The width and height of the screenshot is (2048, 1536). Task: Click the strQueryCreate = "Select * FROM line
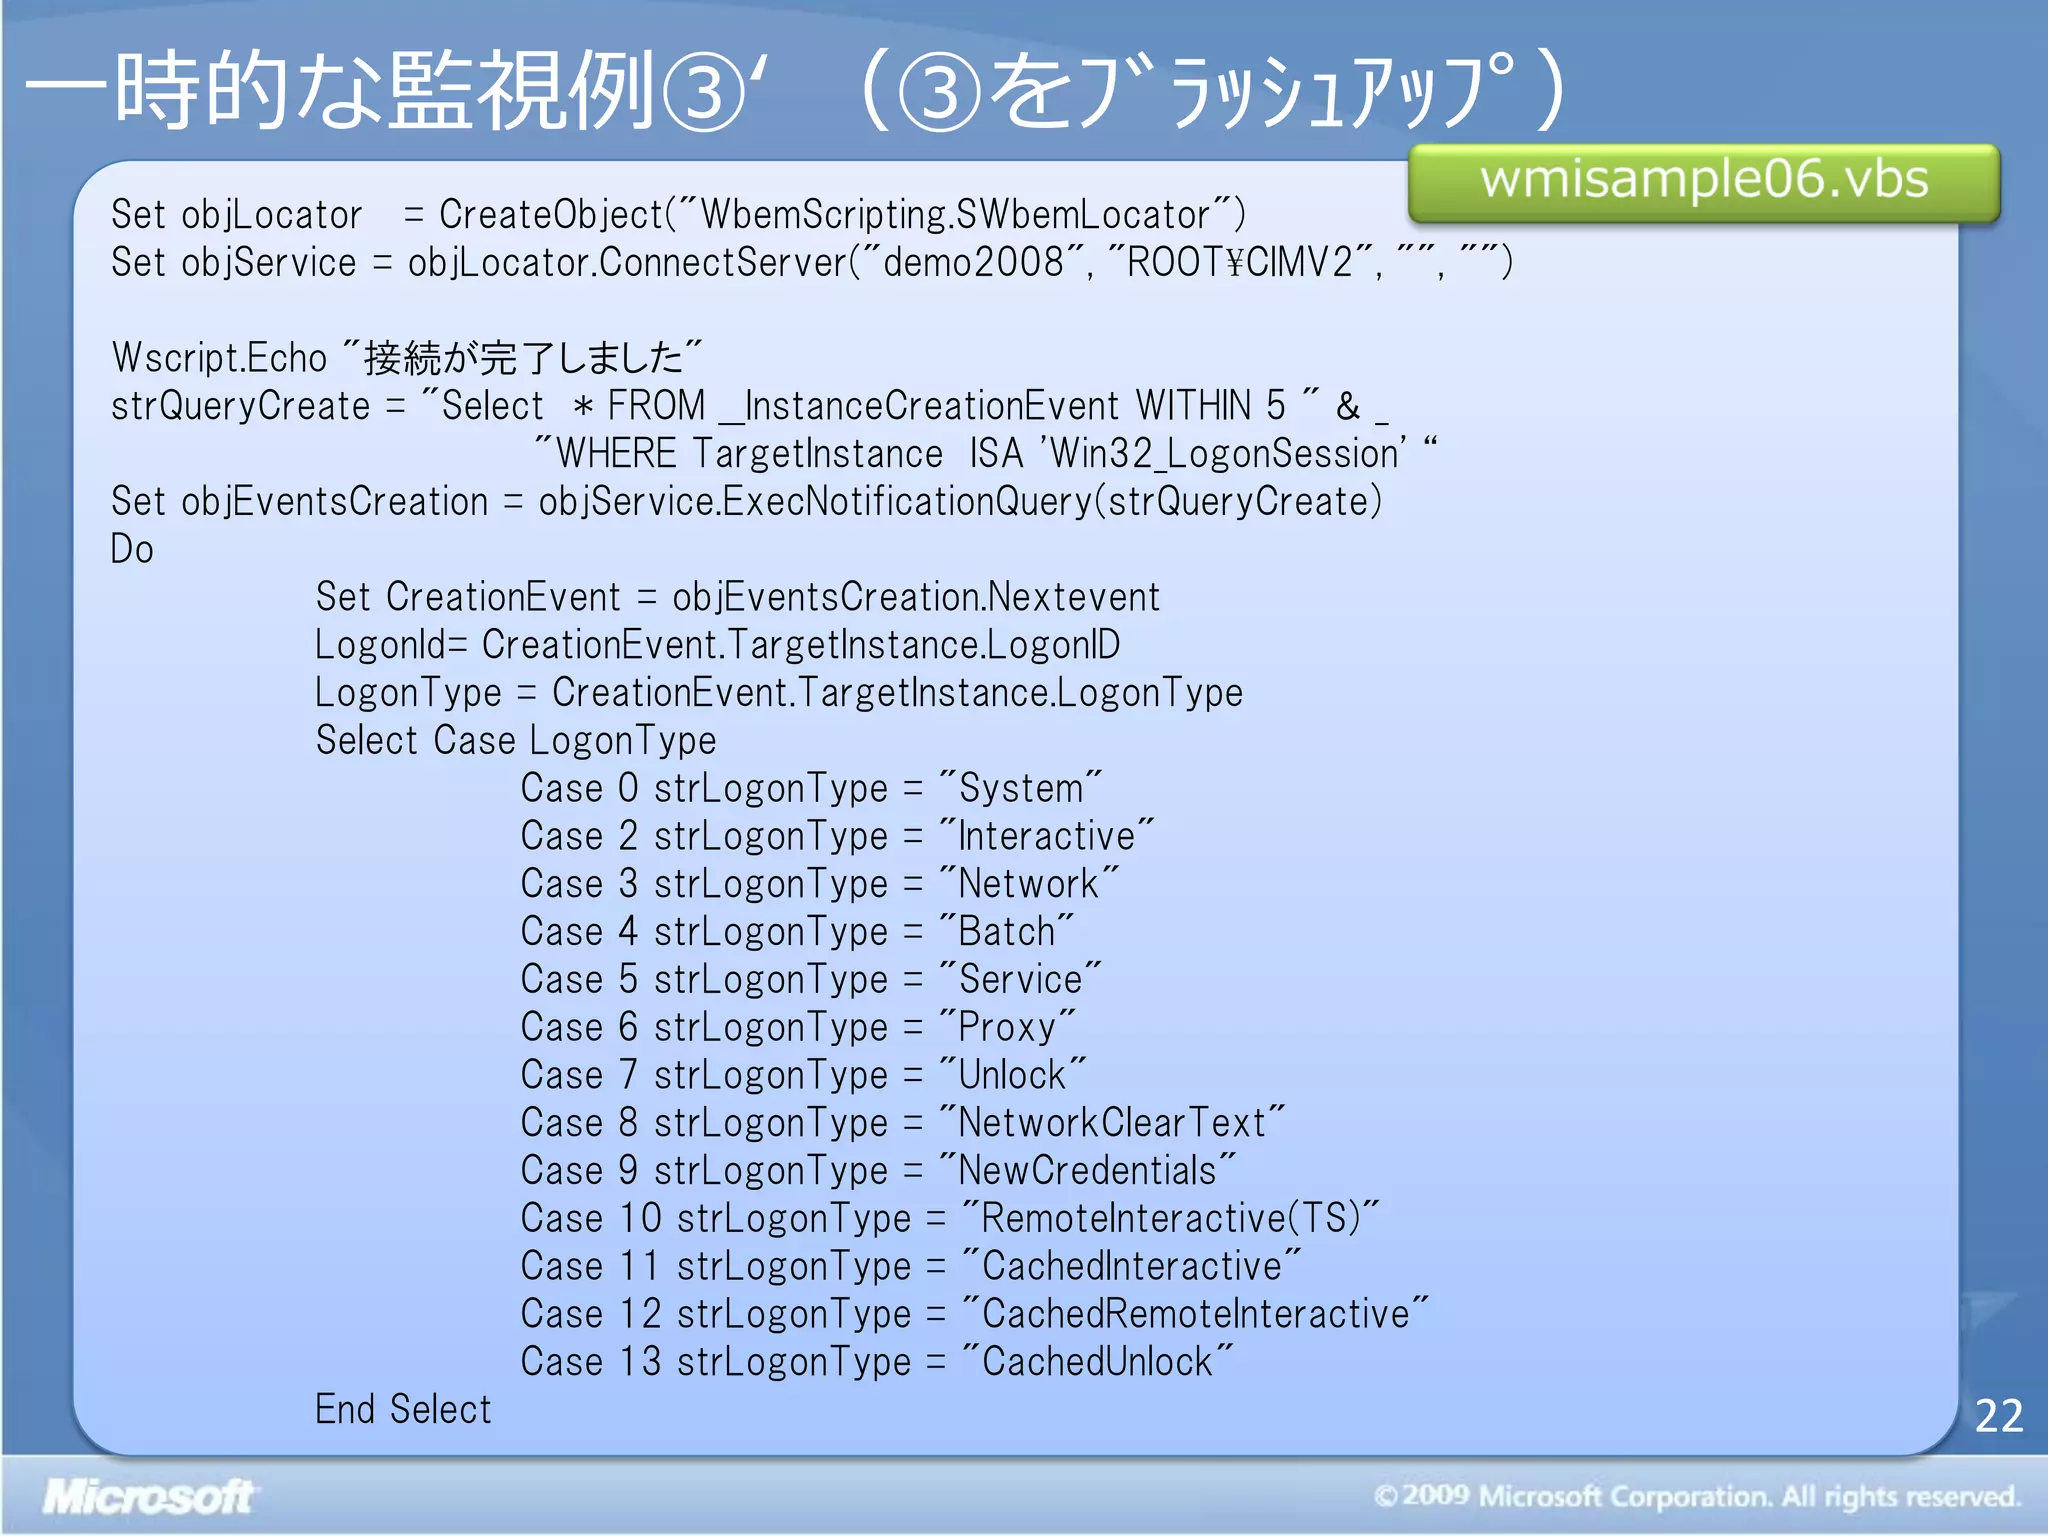(750, 406)
